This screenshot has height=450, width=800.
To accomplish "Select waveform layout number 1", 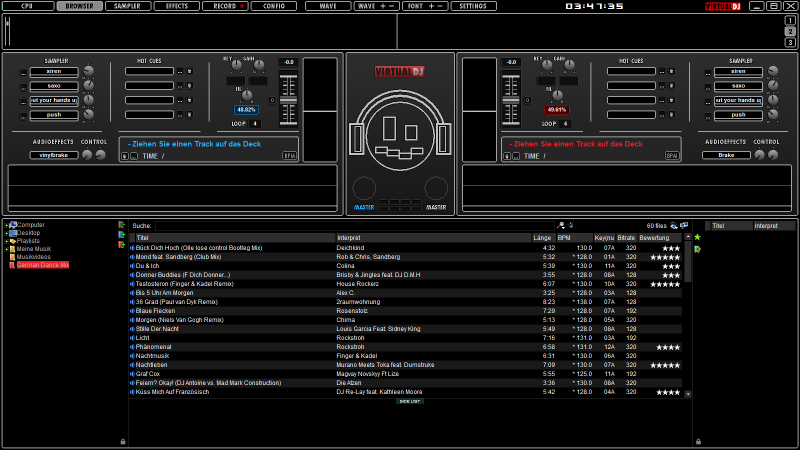I will pos(790,21).
